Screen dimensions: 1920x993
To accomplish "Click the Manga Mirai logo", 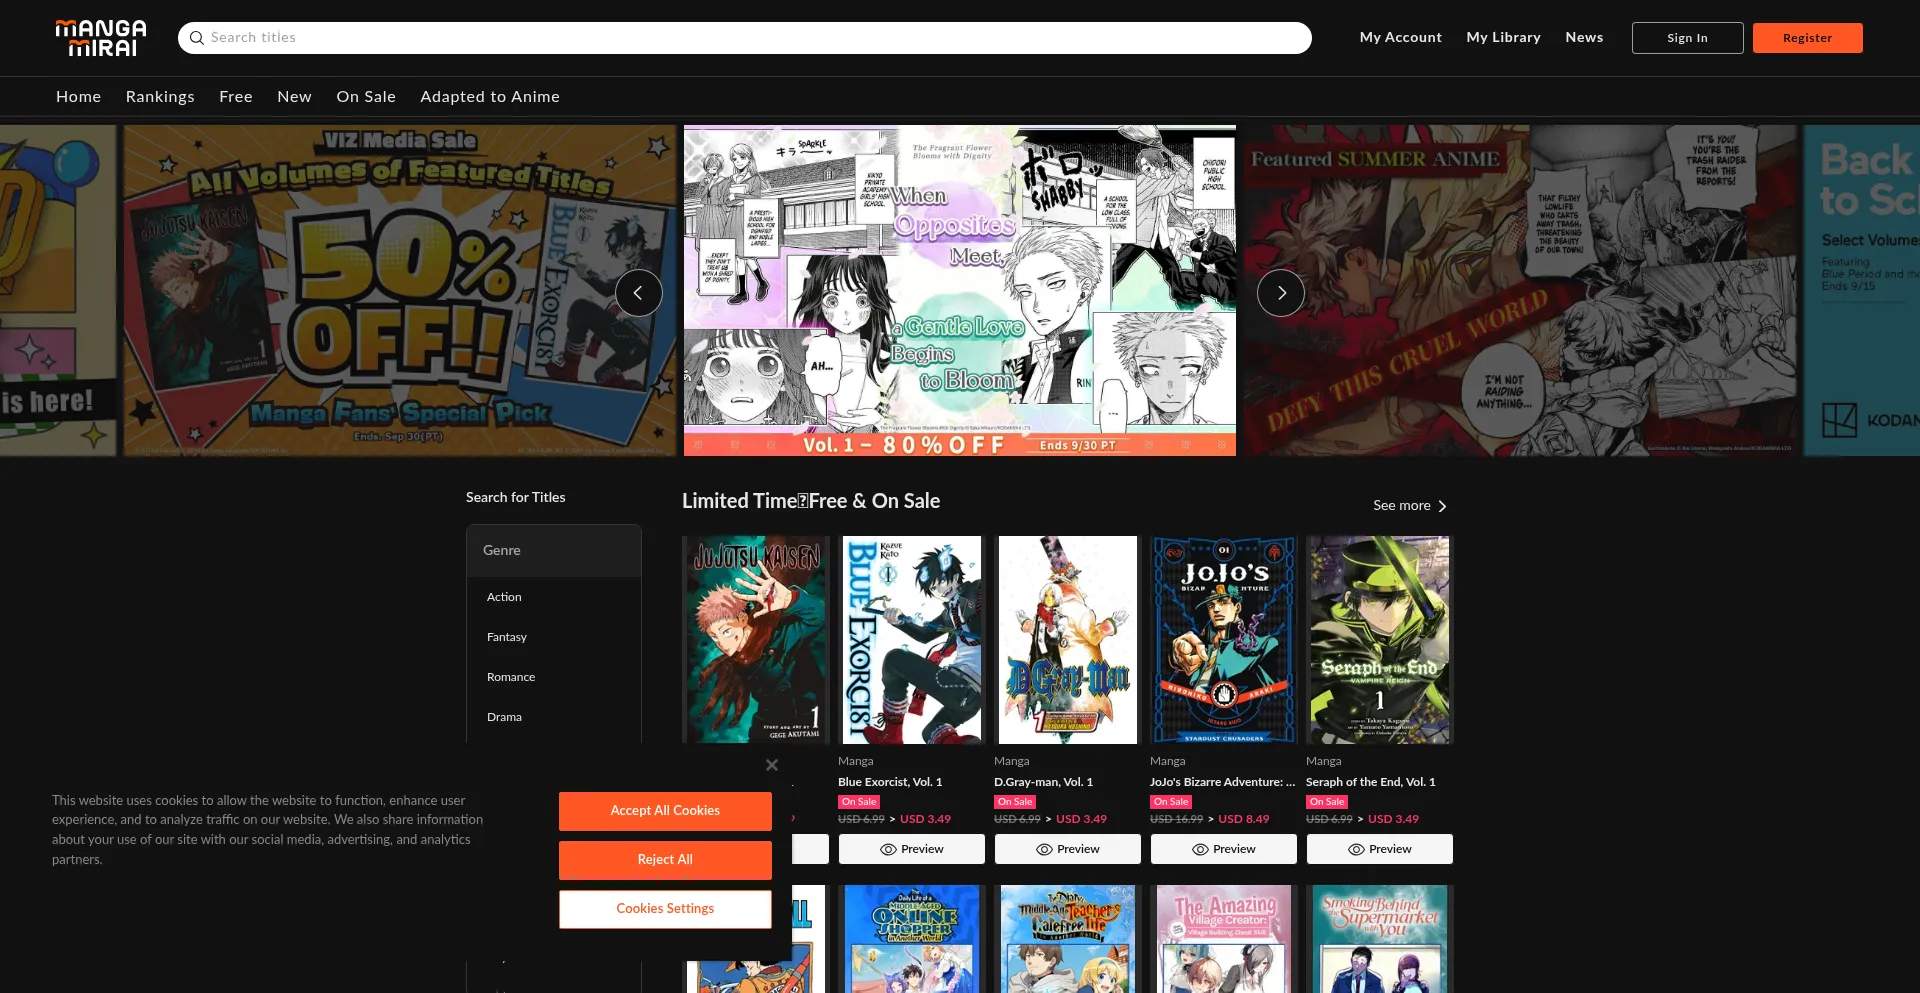I will (101, 38).
